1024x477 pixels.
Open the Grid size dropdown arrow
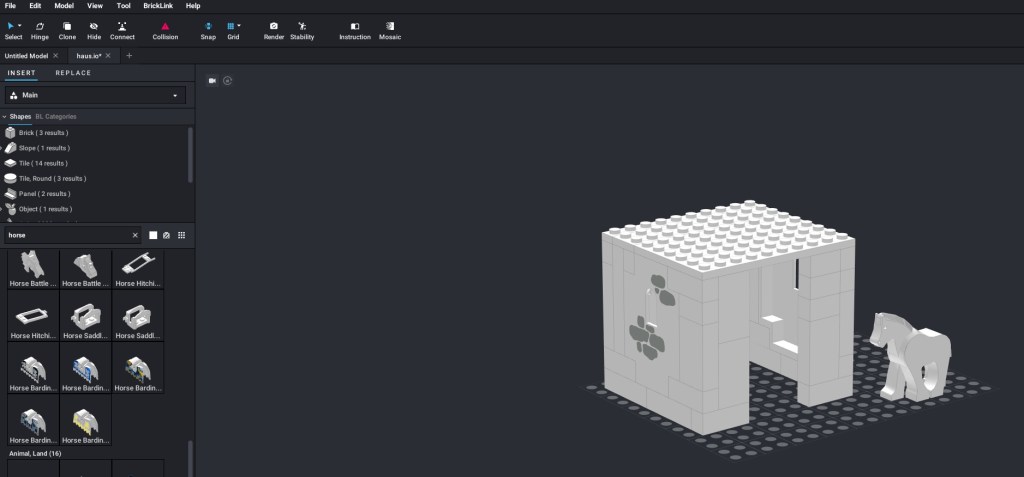(x=239, y=25)
